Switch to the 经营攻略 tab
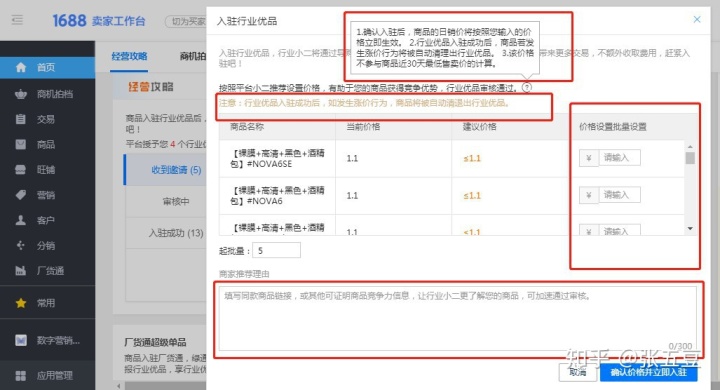This screenshot has height=390, width=720. 129,57
